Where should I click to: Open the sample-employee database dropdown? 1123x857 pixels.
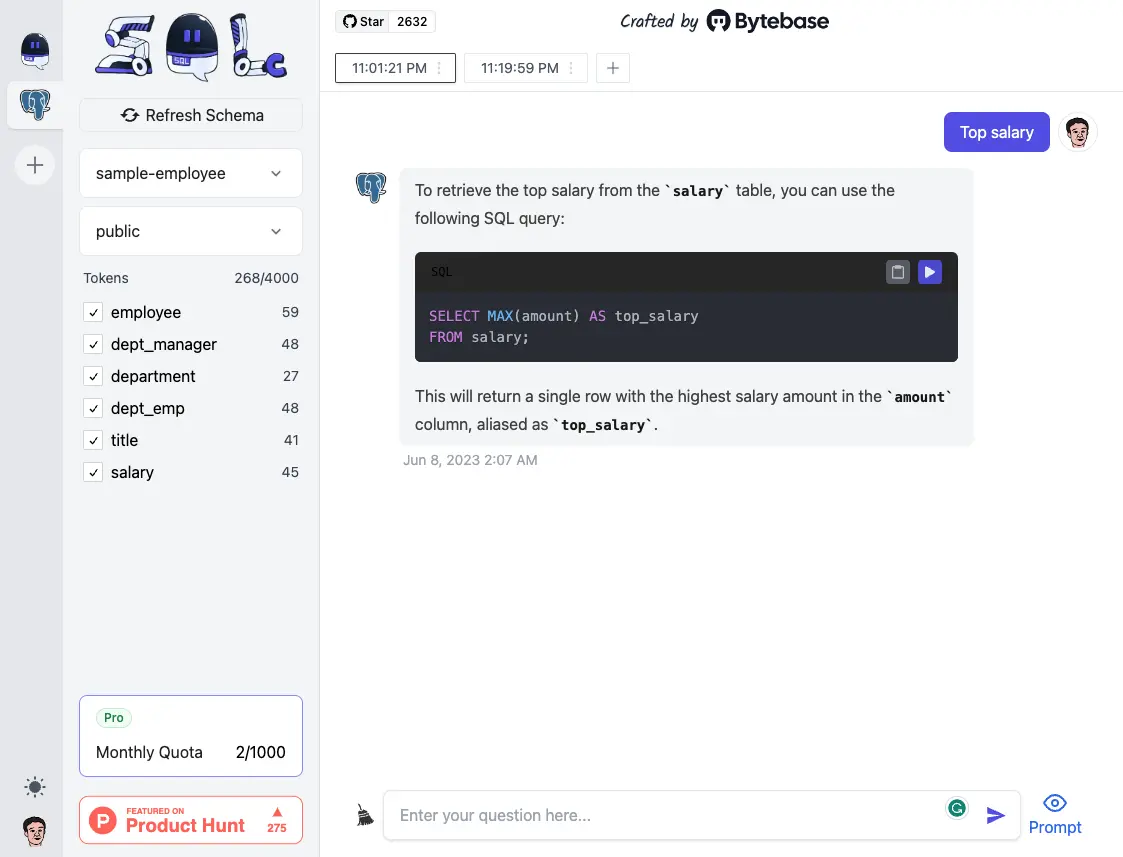[190, 173]
